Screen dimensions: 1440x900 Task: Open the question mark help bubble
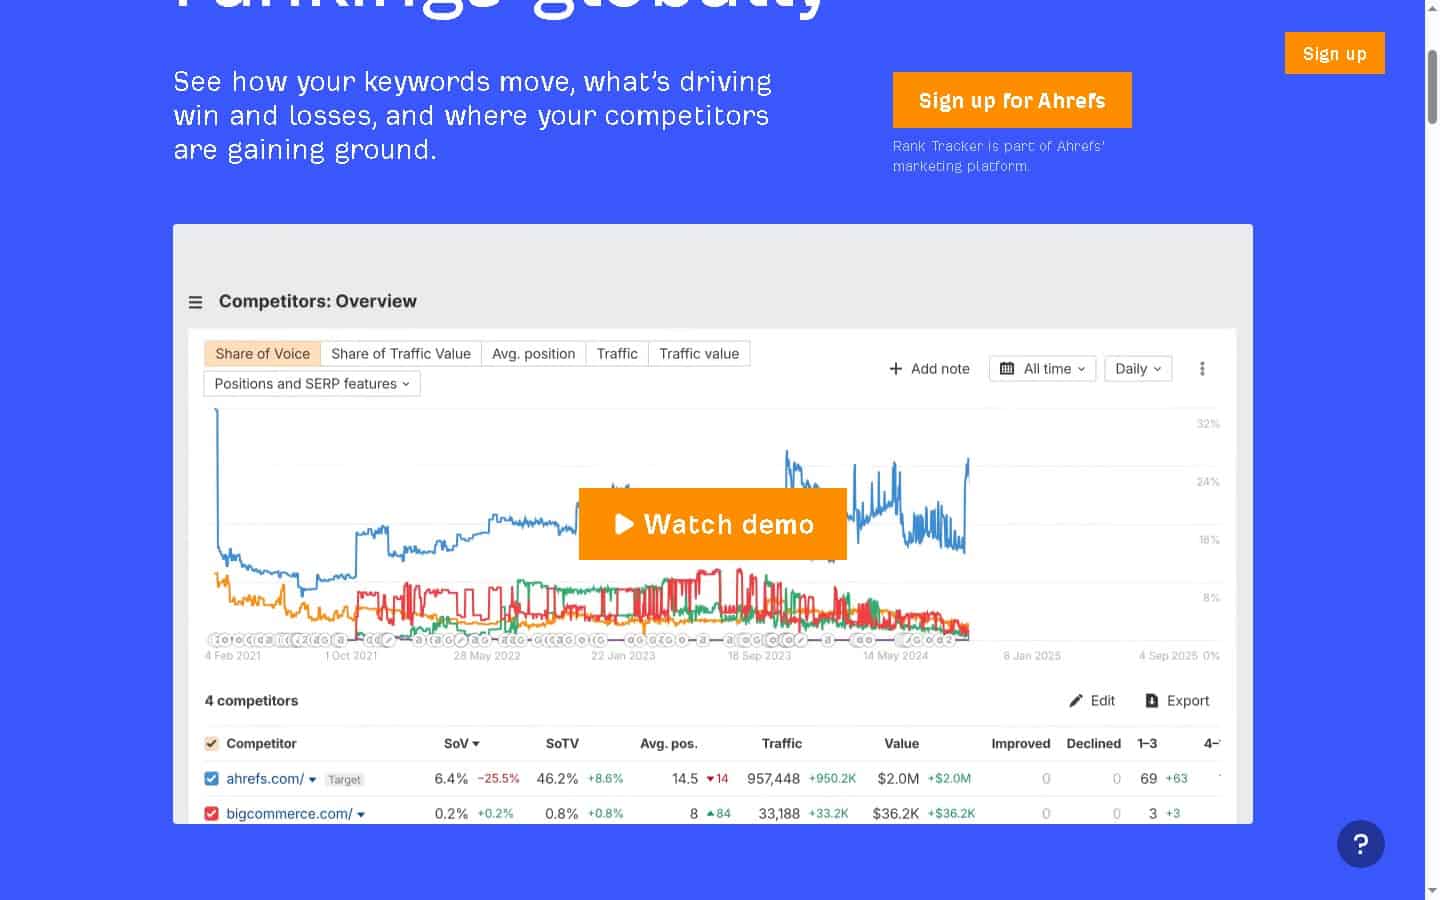pos(1360,844)
